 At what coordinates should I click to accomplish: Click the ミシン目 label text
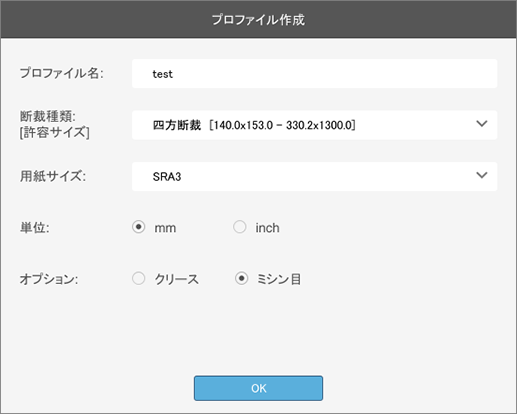point(279,279)
